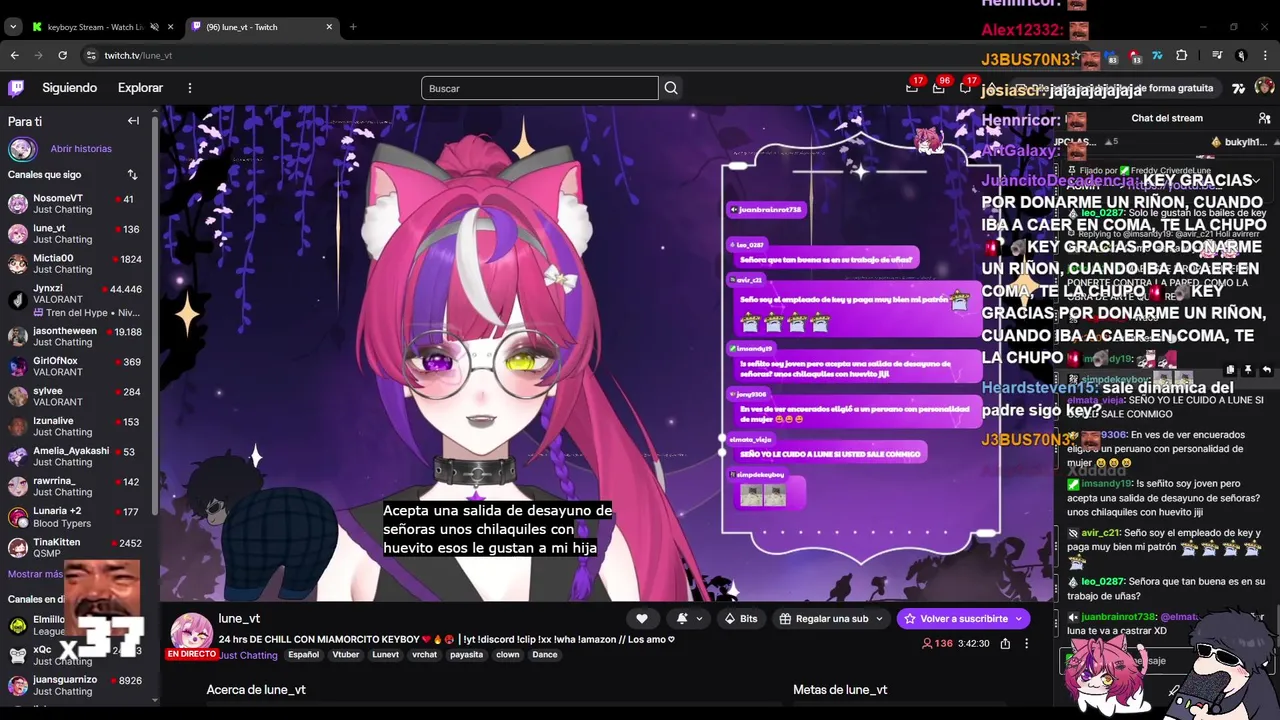Open the icon with 96 badge
1280x720 pixels.
[x=938, y=88]
